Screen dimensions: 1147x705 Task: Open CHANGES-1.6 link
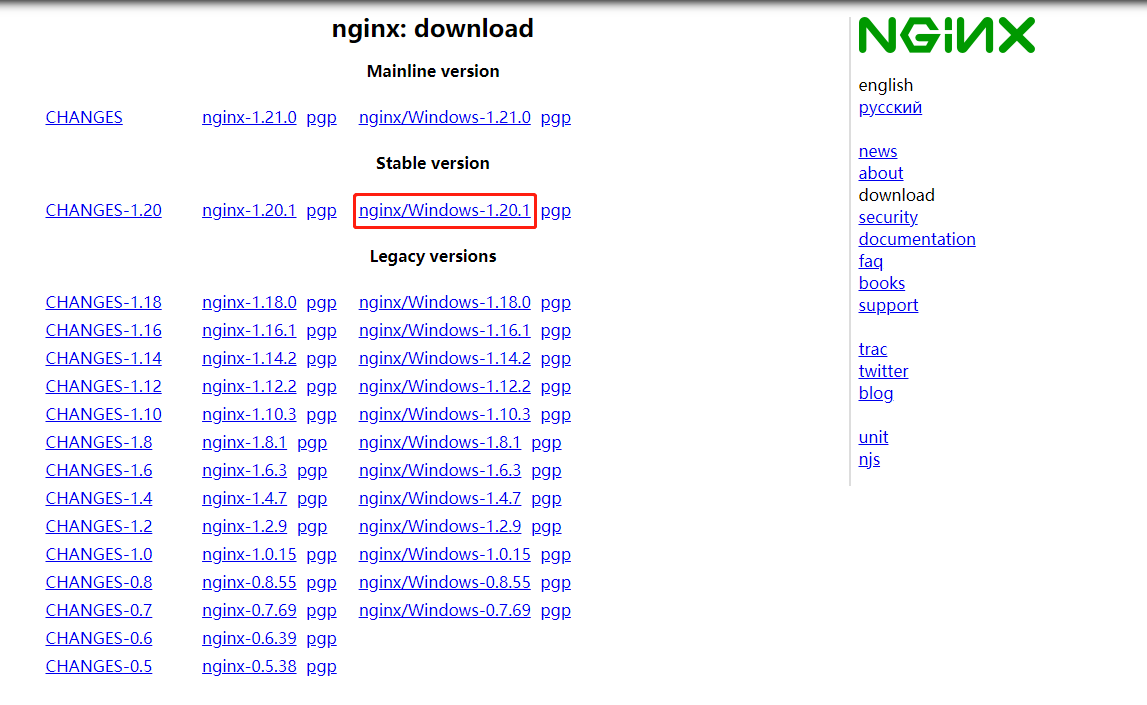(x=99, y=470)
